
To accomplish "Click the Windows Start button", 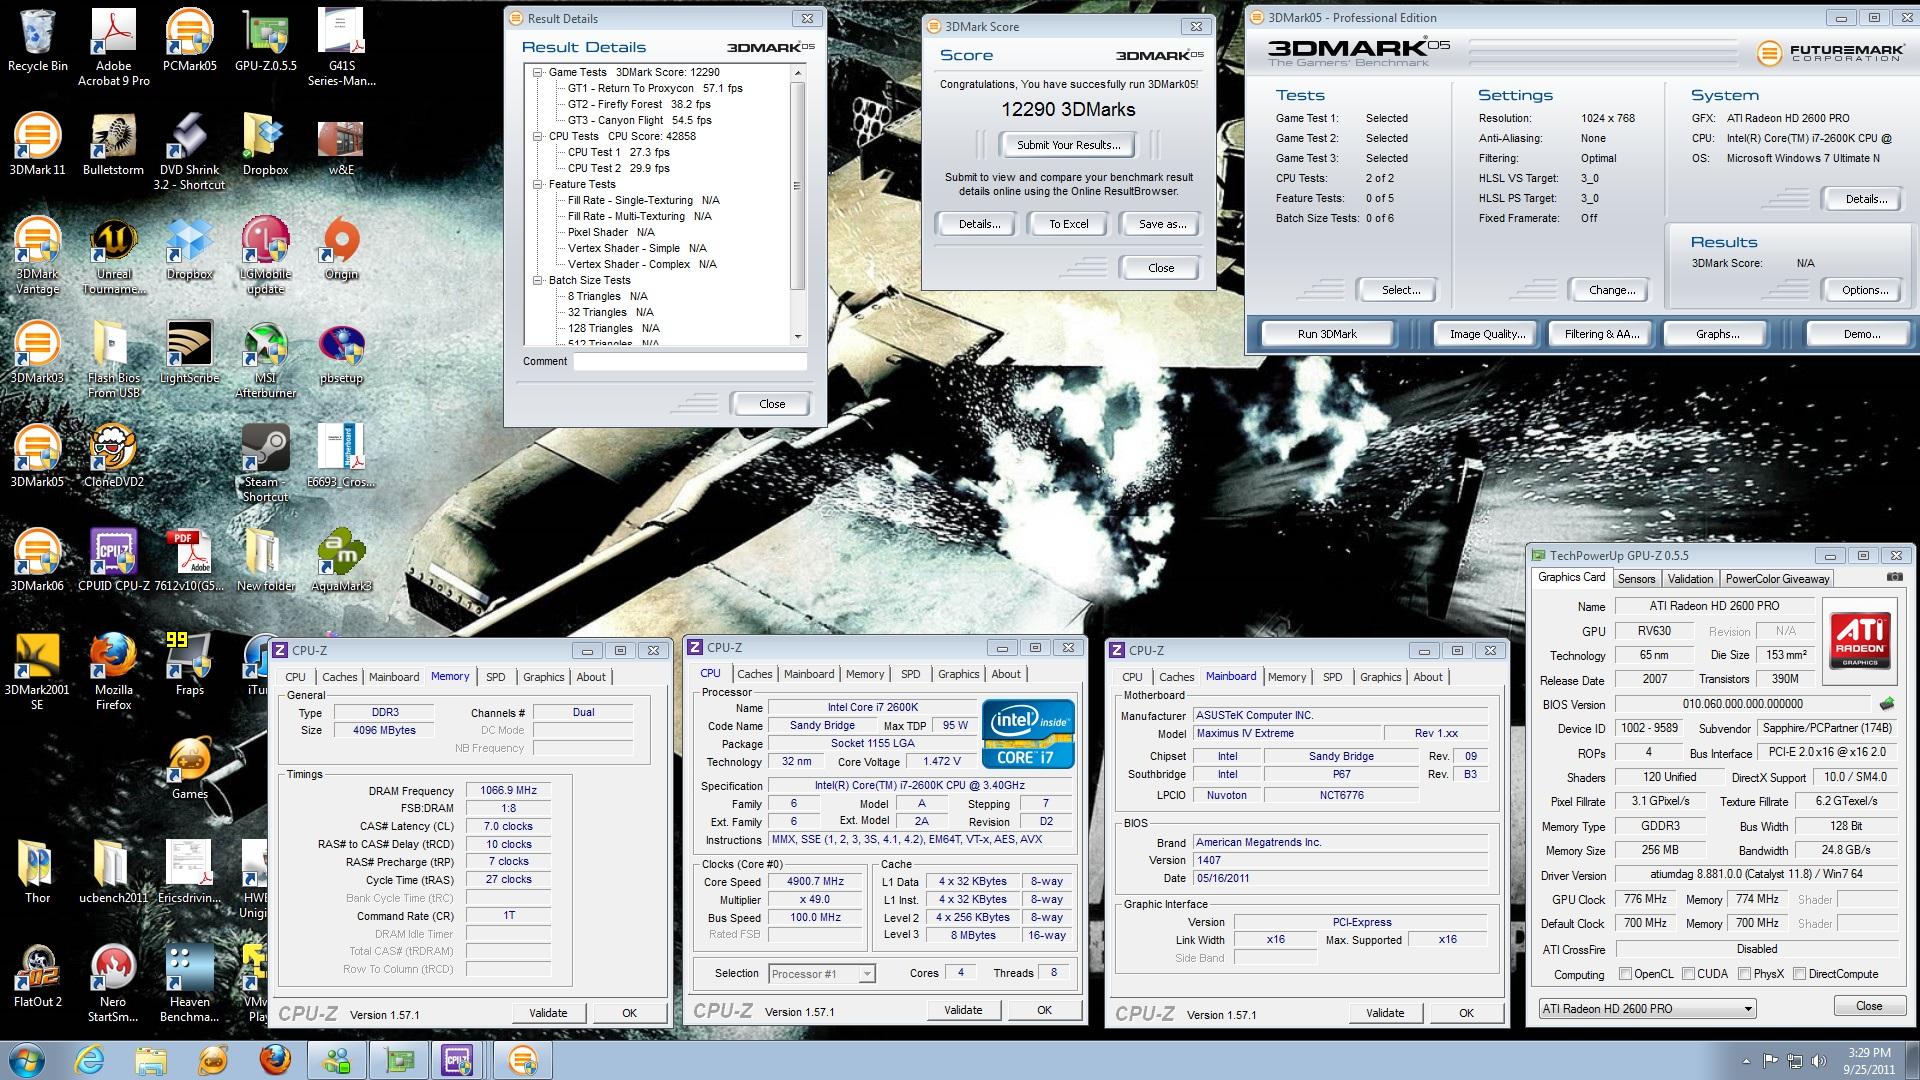I will coord(27,1060).
